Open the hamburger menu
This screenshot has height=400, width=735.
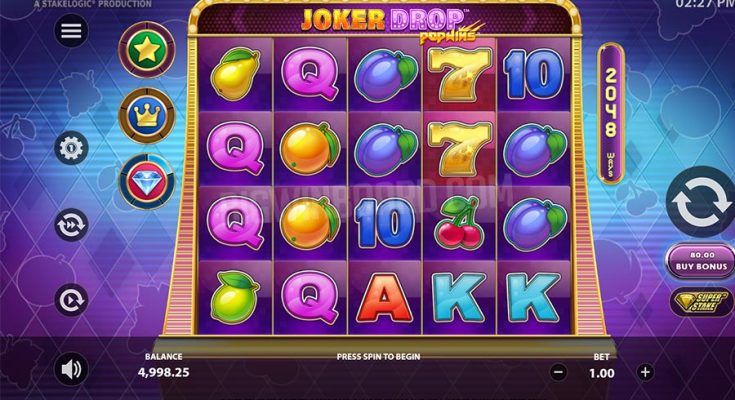tap(71, 31)
